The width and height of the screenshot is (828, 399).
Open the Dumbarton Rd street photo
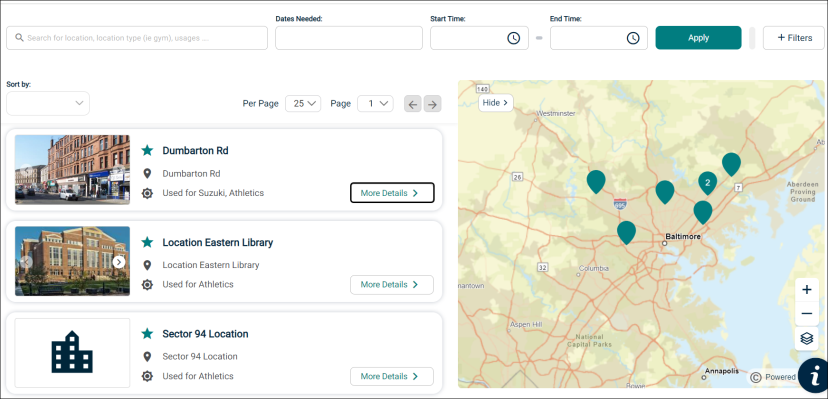[72, 169]
